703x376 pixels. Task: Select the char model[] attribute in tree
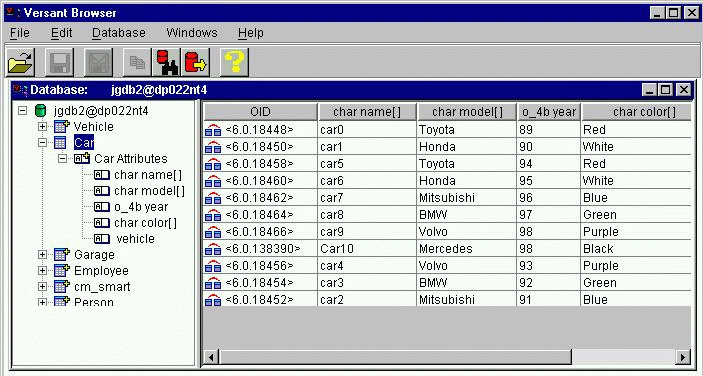(149, 191)
